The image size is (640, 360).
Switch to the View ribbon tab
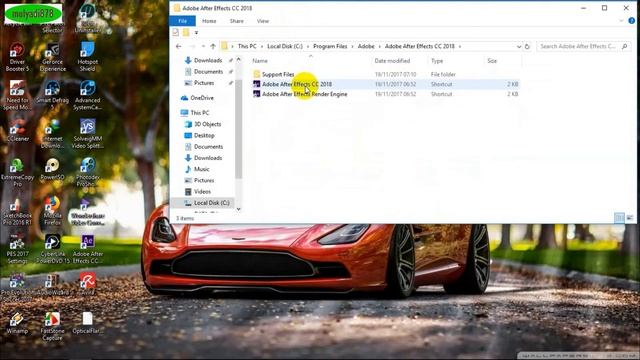[262, 21]
